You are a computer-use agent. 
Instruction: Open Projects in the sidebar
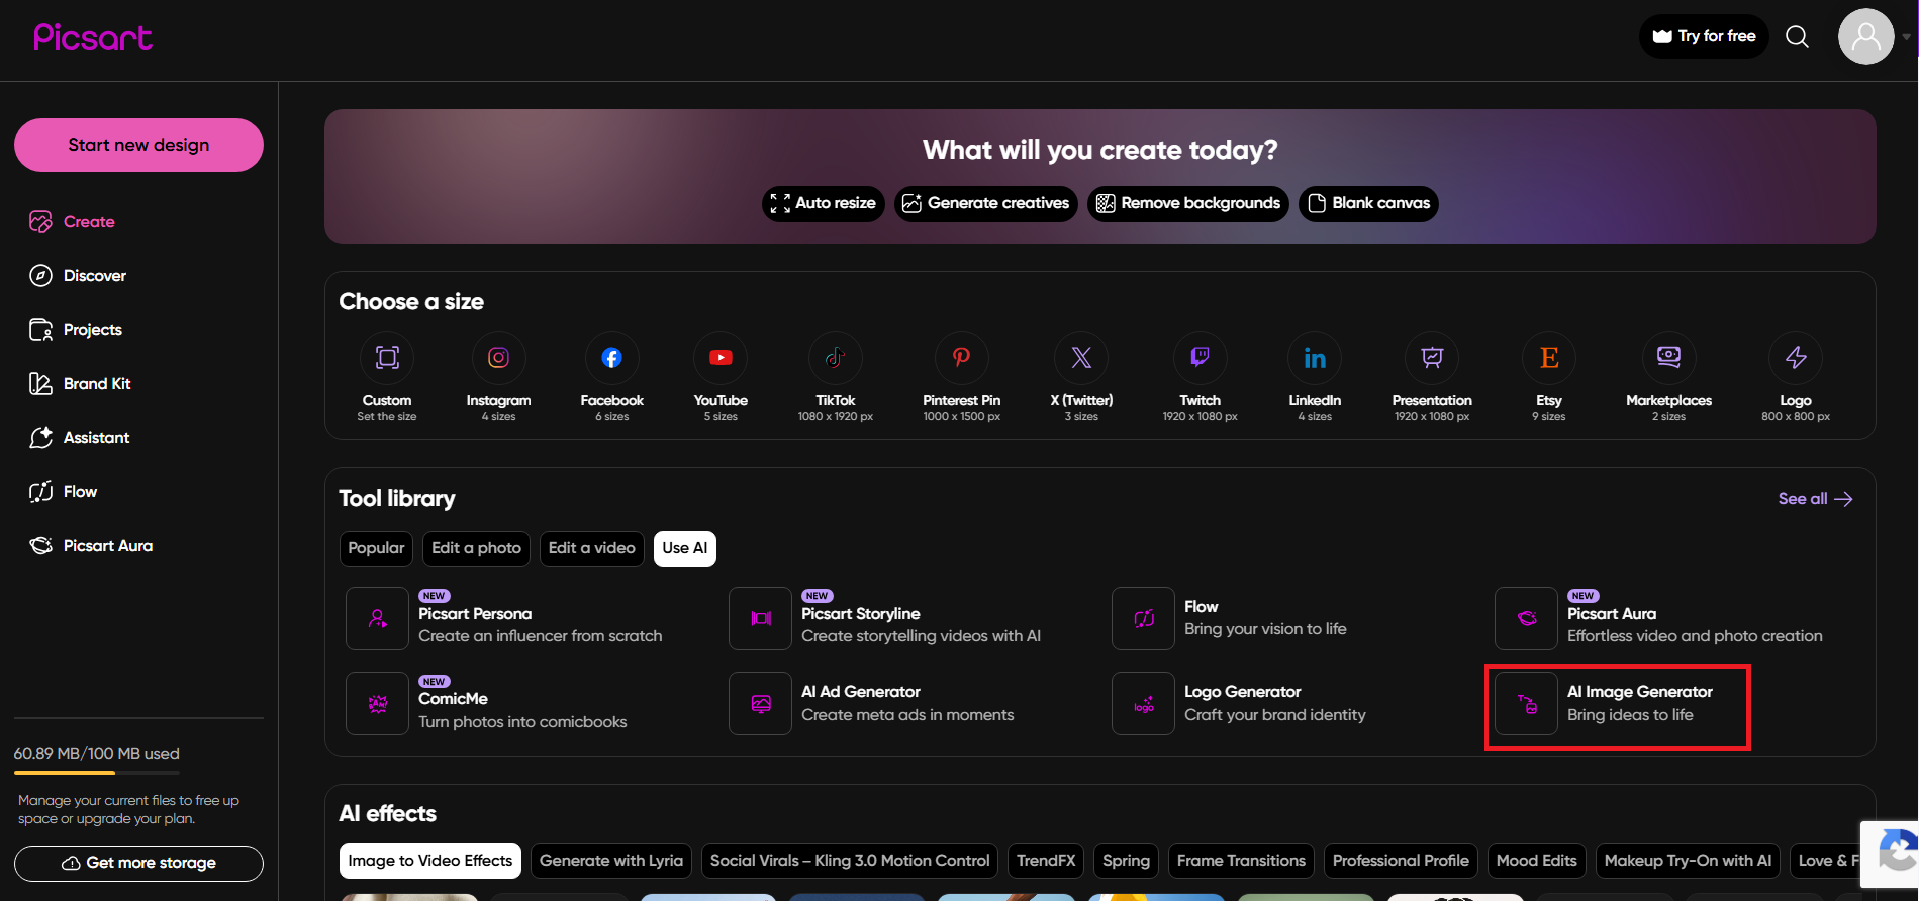coord(76,330)
